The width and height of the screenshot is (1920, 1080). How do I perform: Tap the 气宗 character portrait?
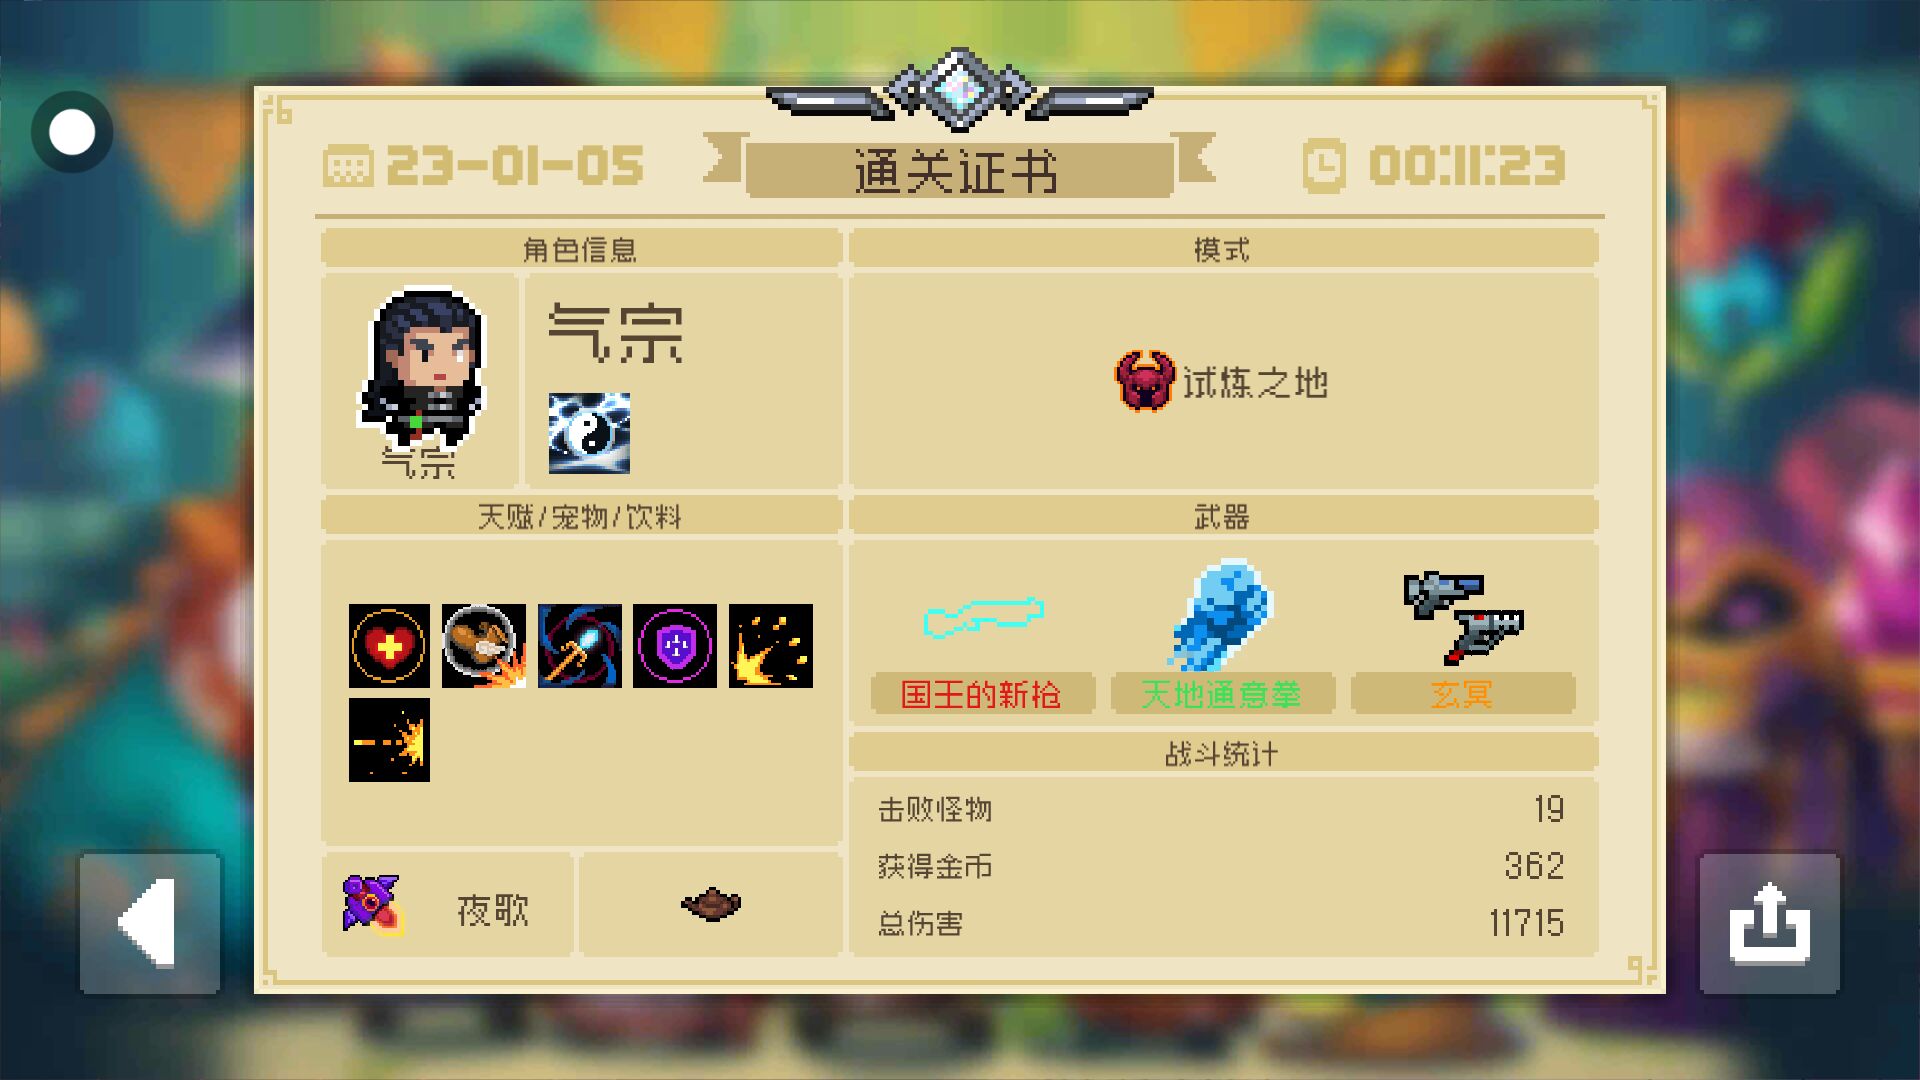[421, 368]
